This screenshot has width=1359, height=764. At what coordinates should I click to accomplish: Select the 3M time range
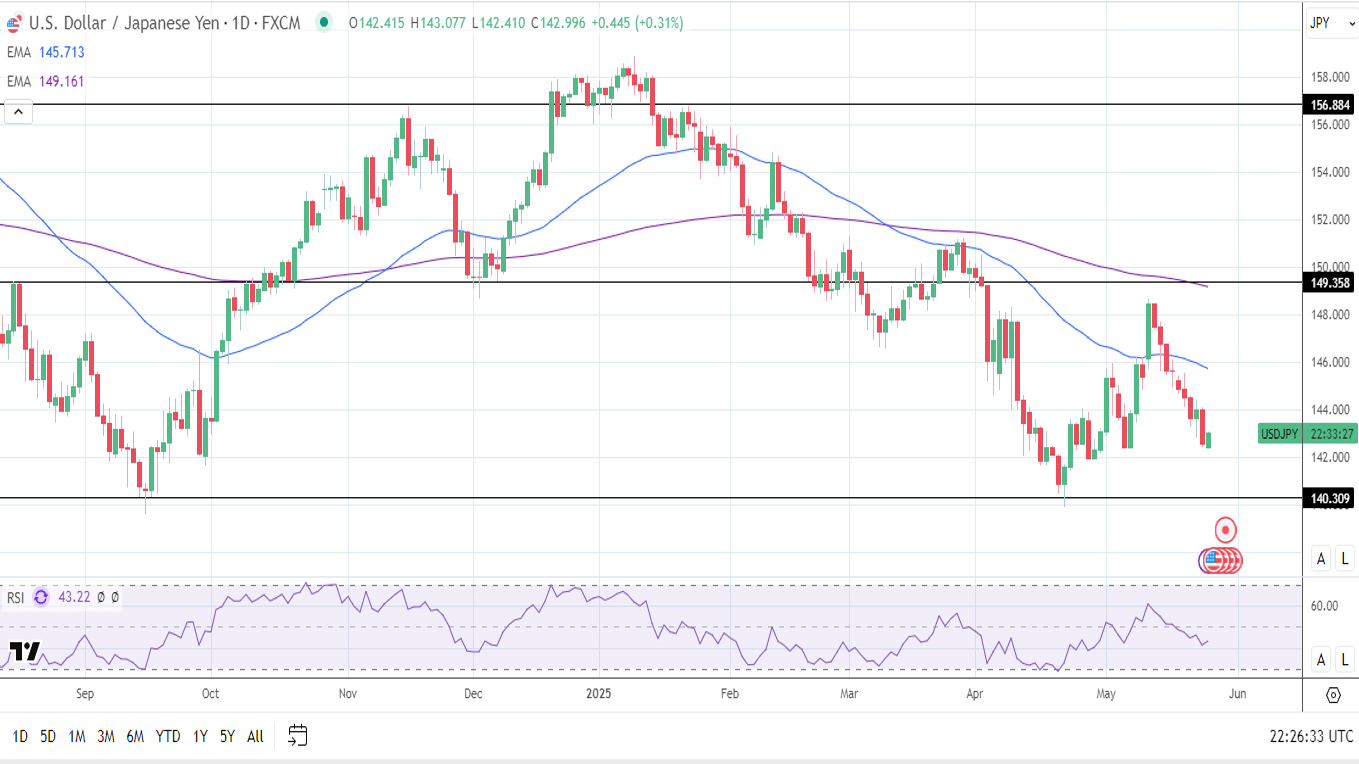coord(105,736)
